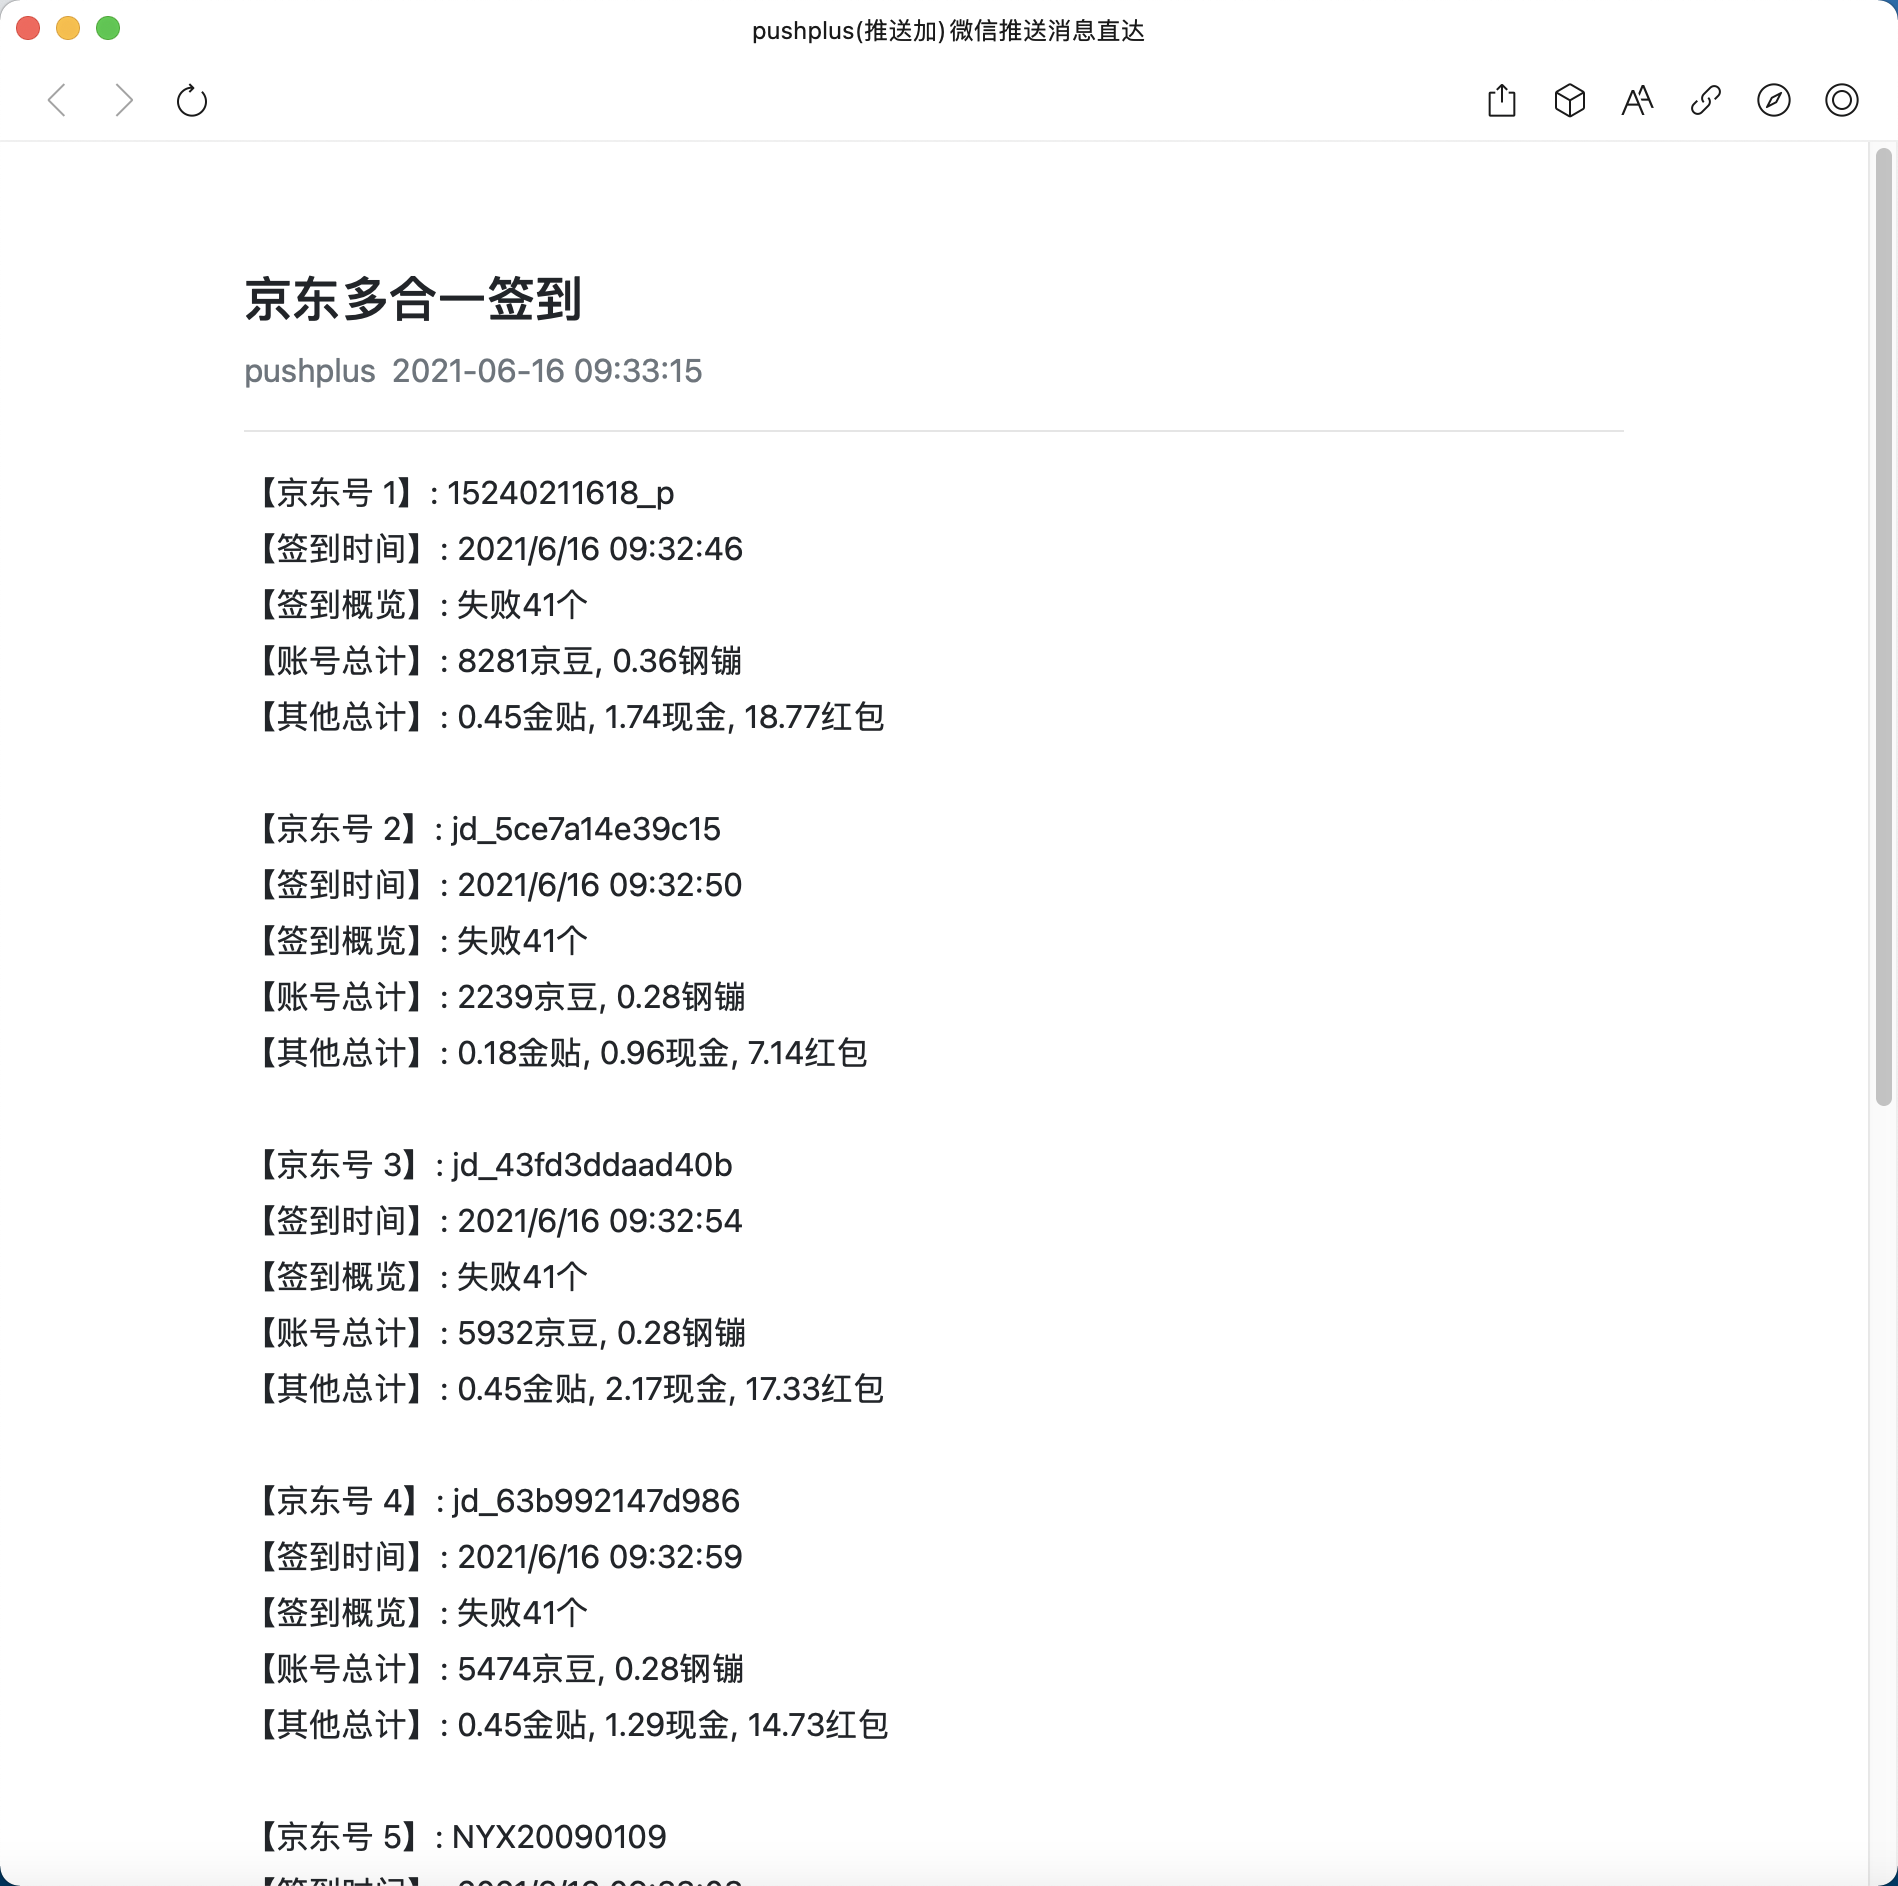Click the pushplus author label
Viewport: 1898px width, 1886px height.
pyautogui.click(x=310, y=371)
